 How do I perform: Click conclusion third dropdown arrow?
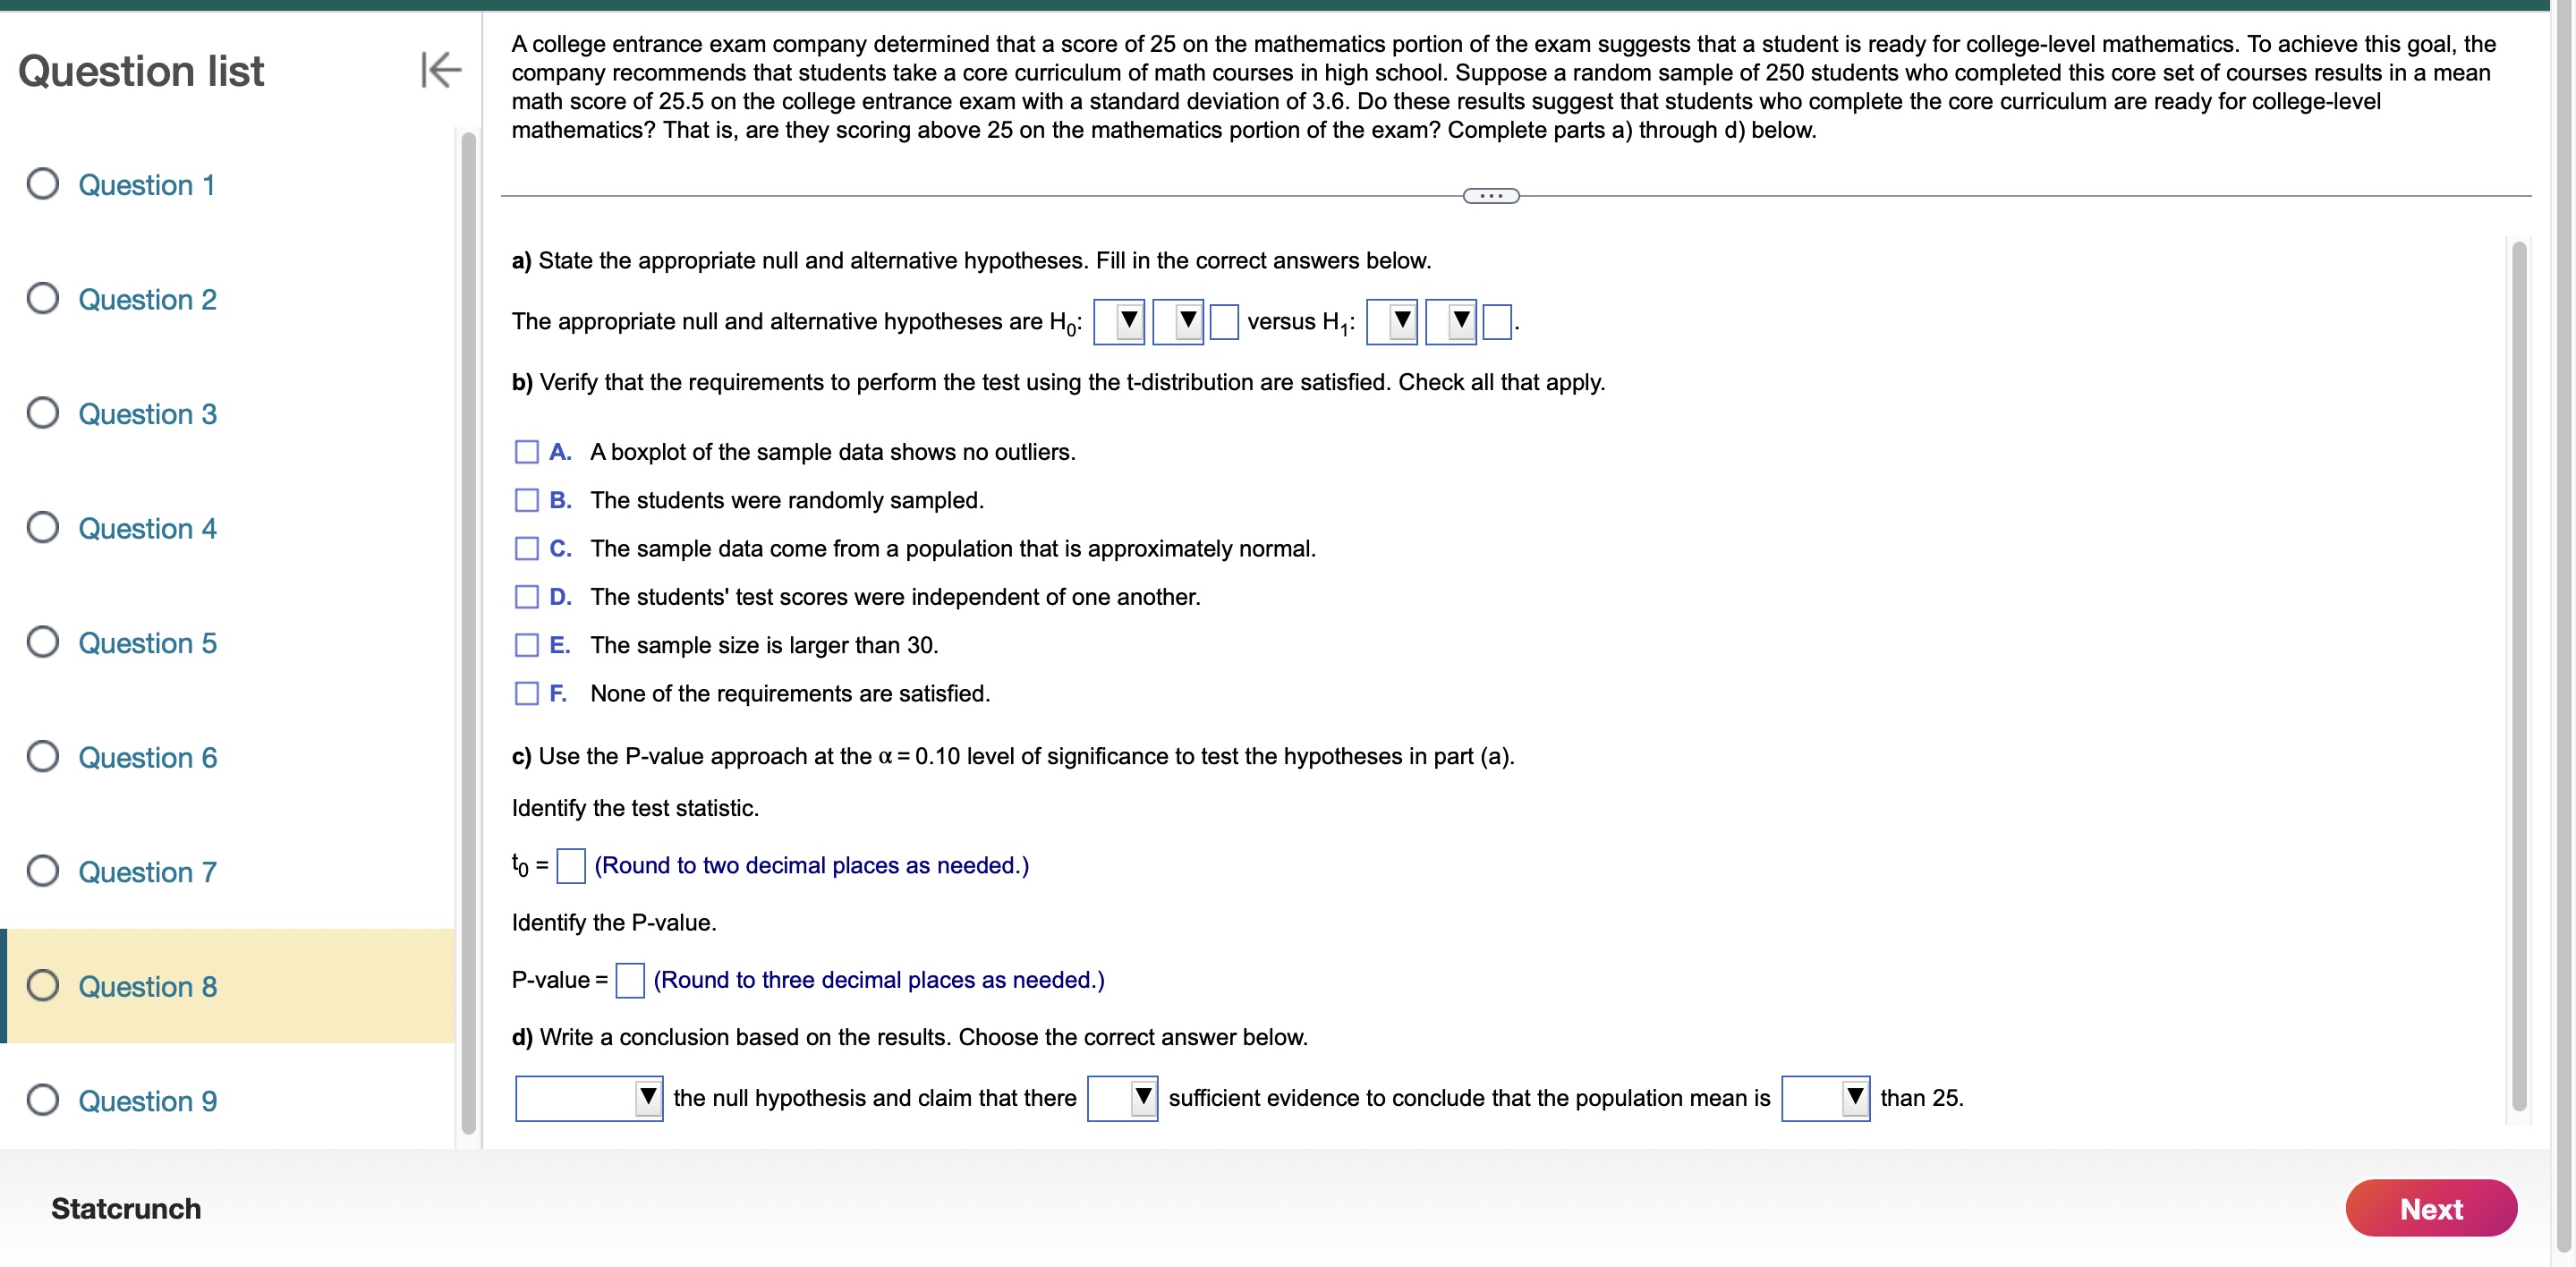point(1873,1094)
